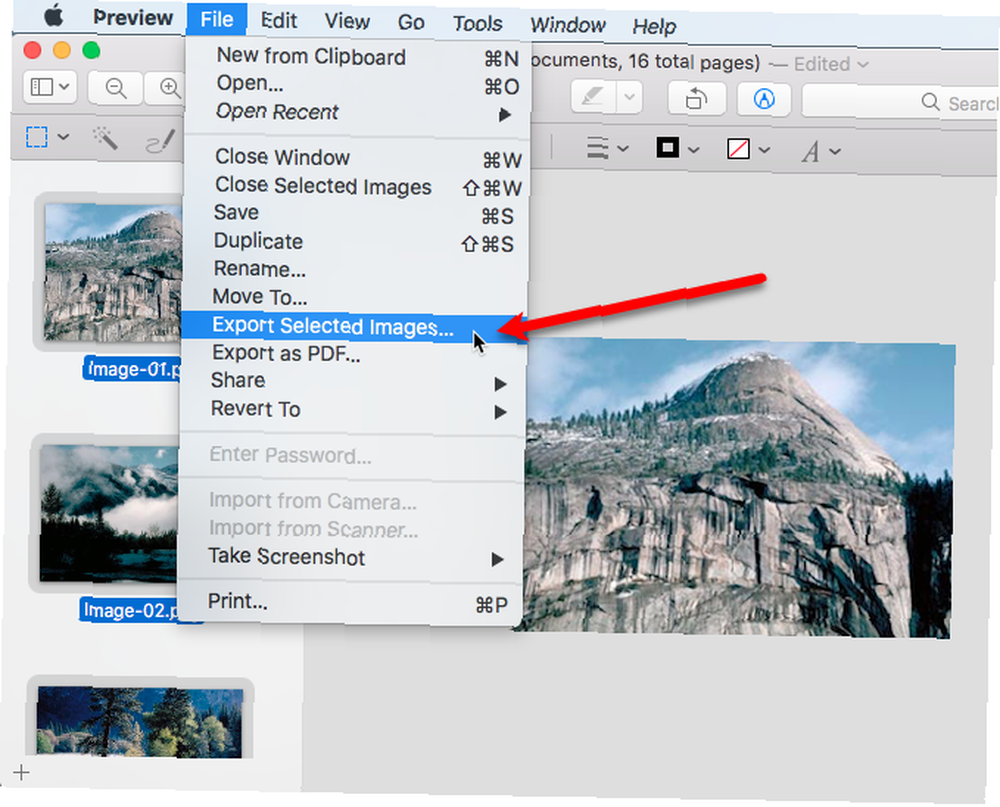Click the Search field in the toolbar
This screenshot has width=1000, height=807.
click(x=900, y=102)
